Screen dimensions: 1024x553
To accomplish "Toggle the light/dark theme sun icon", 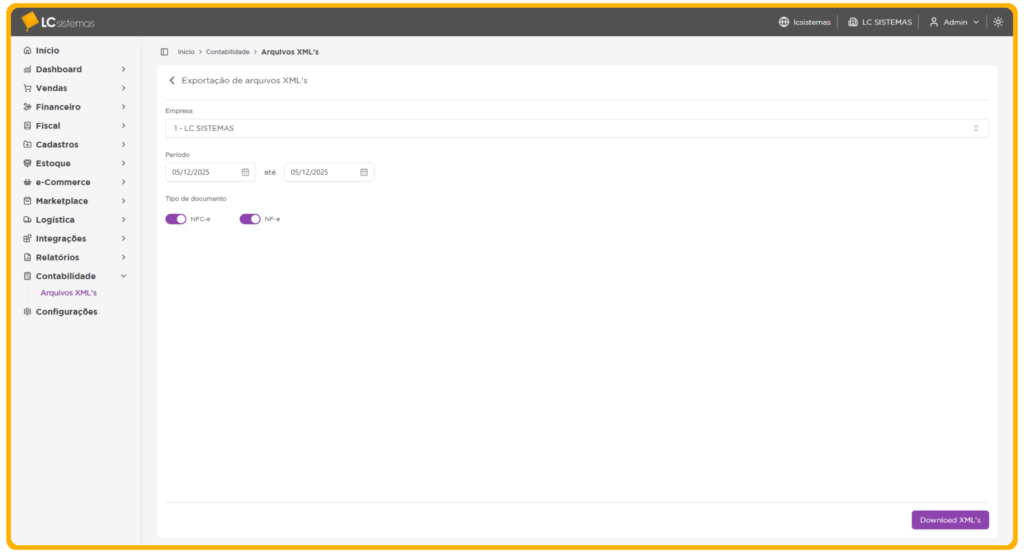I will click(998, 22).
